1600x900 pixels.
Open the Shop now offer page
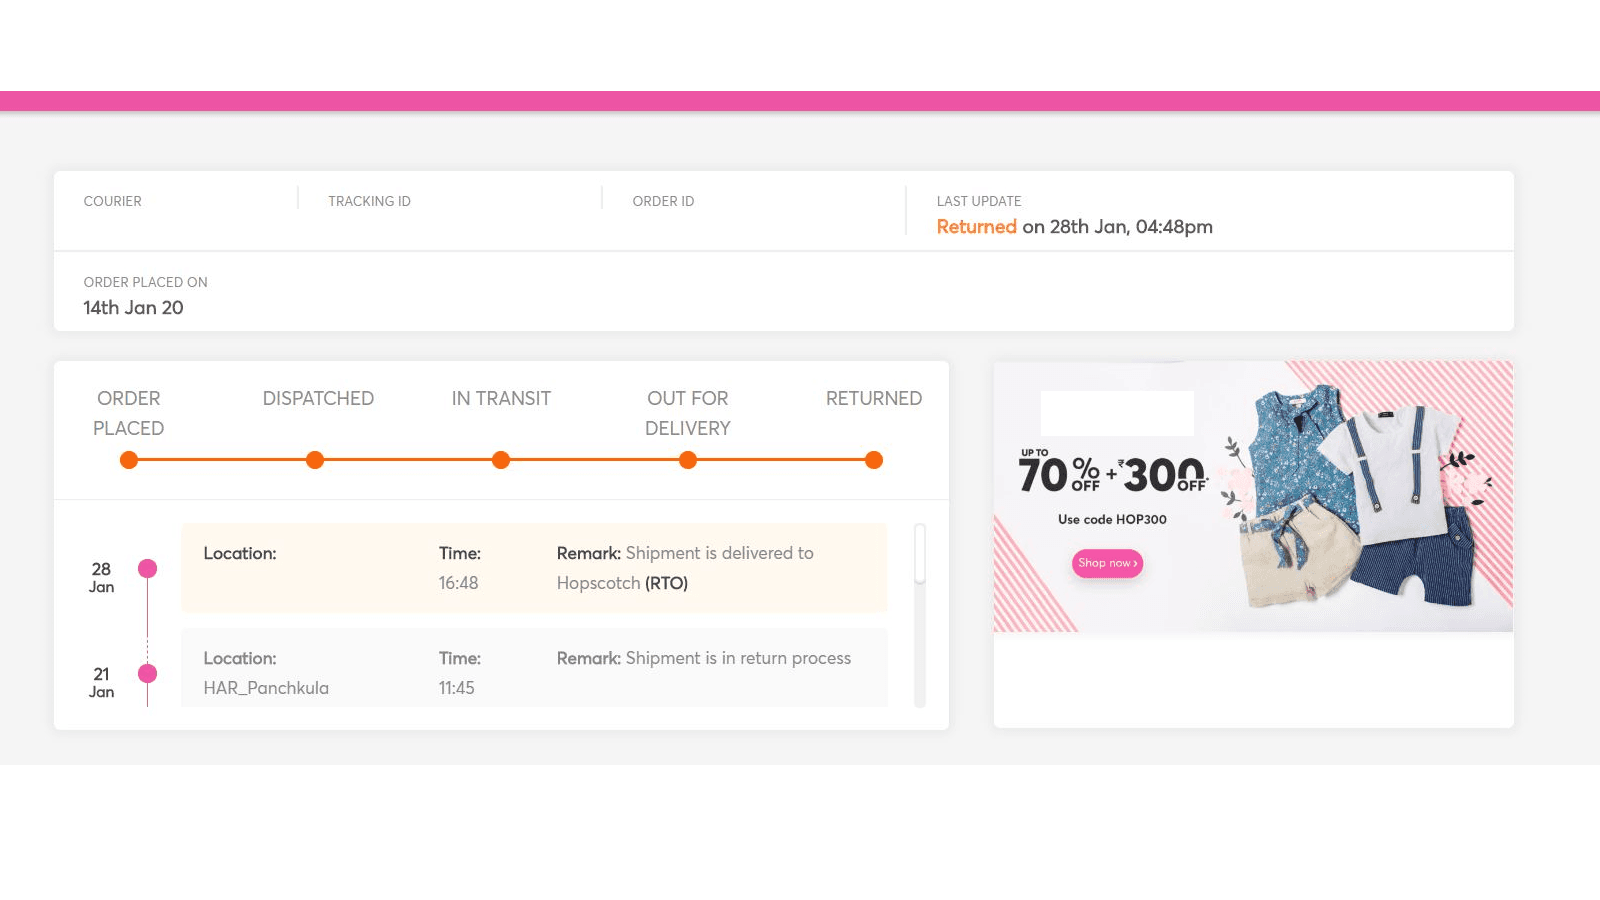(1107, 563)
